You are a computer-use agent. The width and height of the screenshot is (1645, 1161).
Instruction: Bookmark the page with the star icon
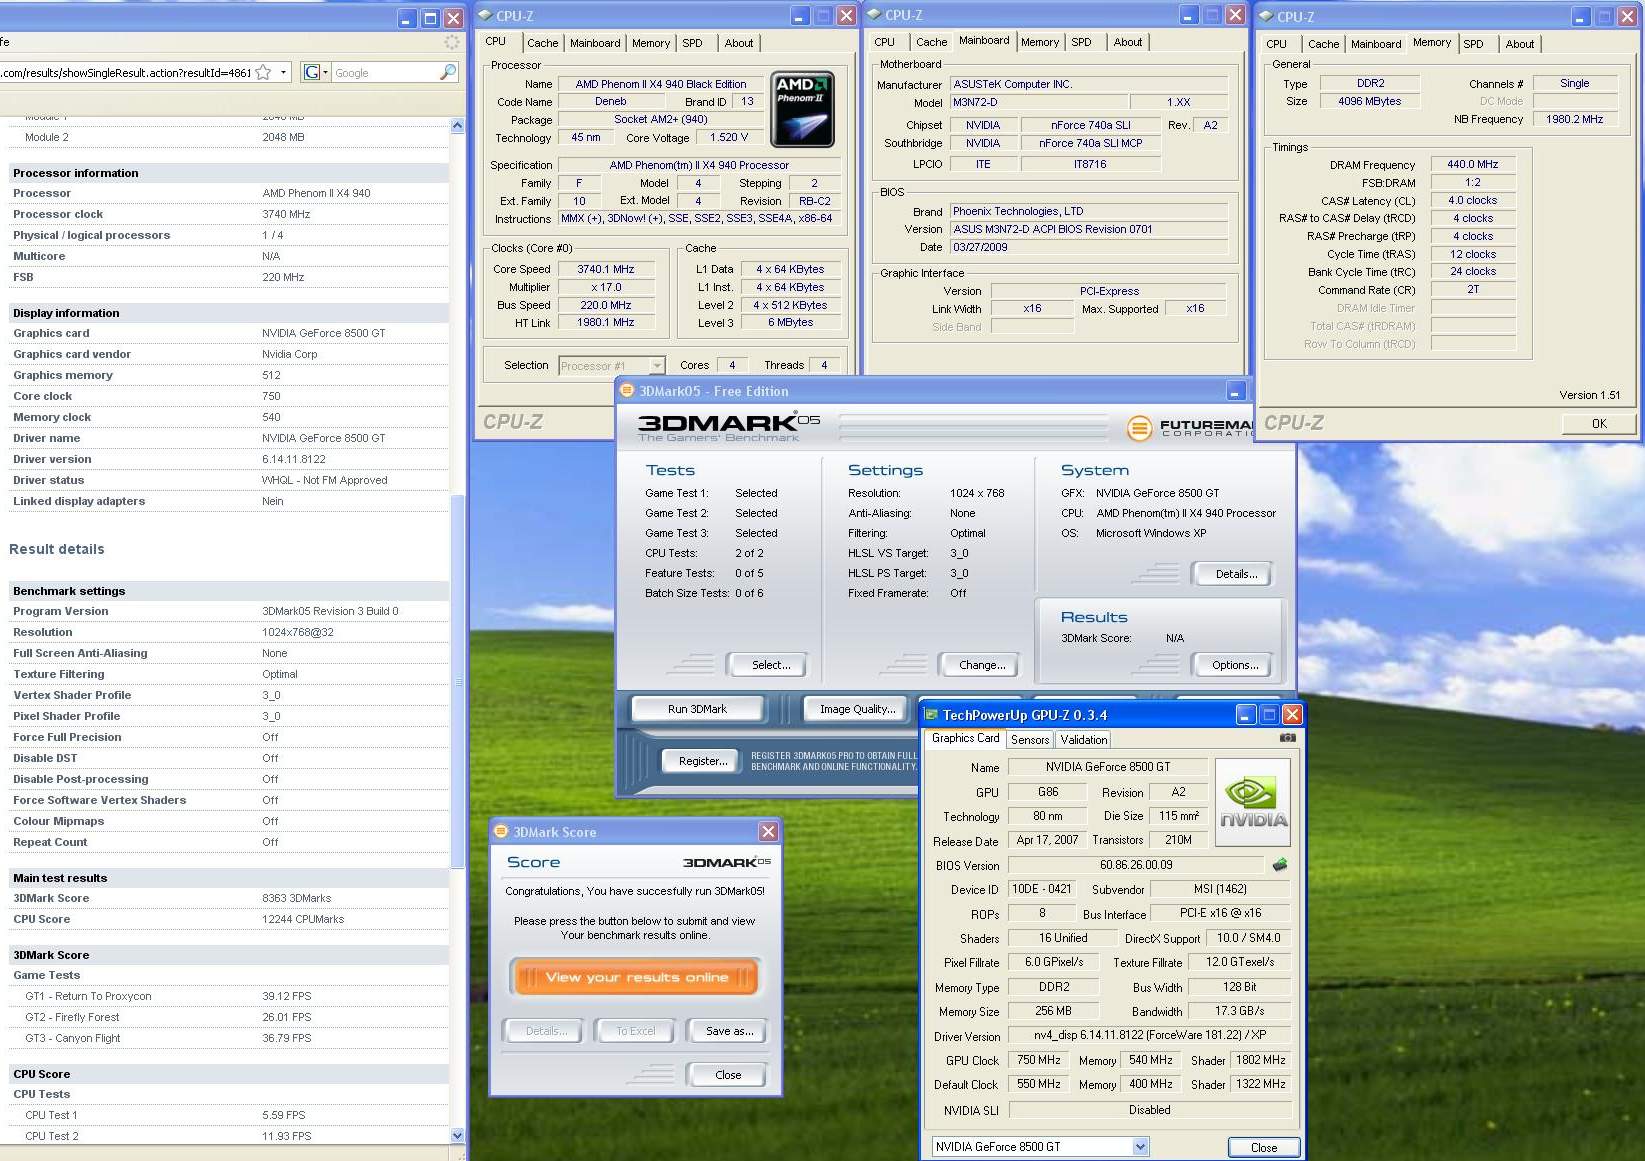click(x=263, y=72)
